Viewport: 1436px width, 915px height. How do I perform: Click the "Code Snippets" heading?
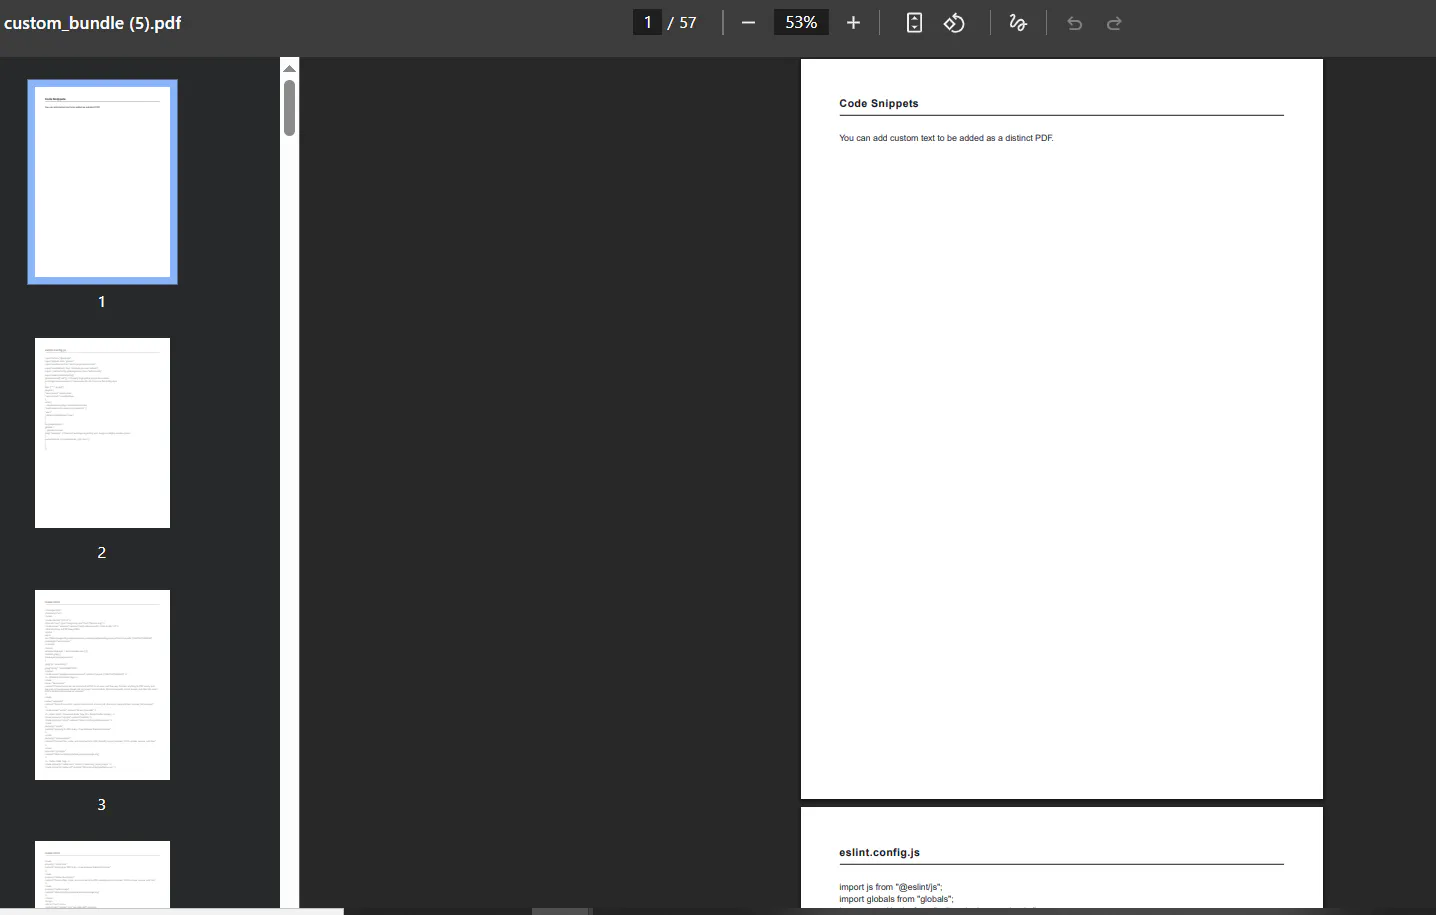coord(879,103)
